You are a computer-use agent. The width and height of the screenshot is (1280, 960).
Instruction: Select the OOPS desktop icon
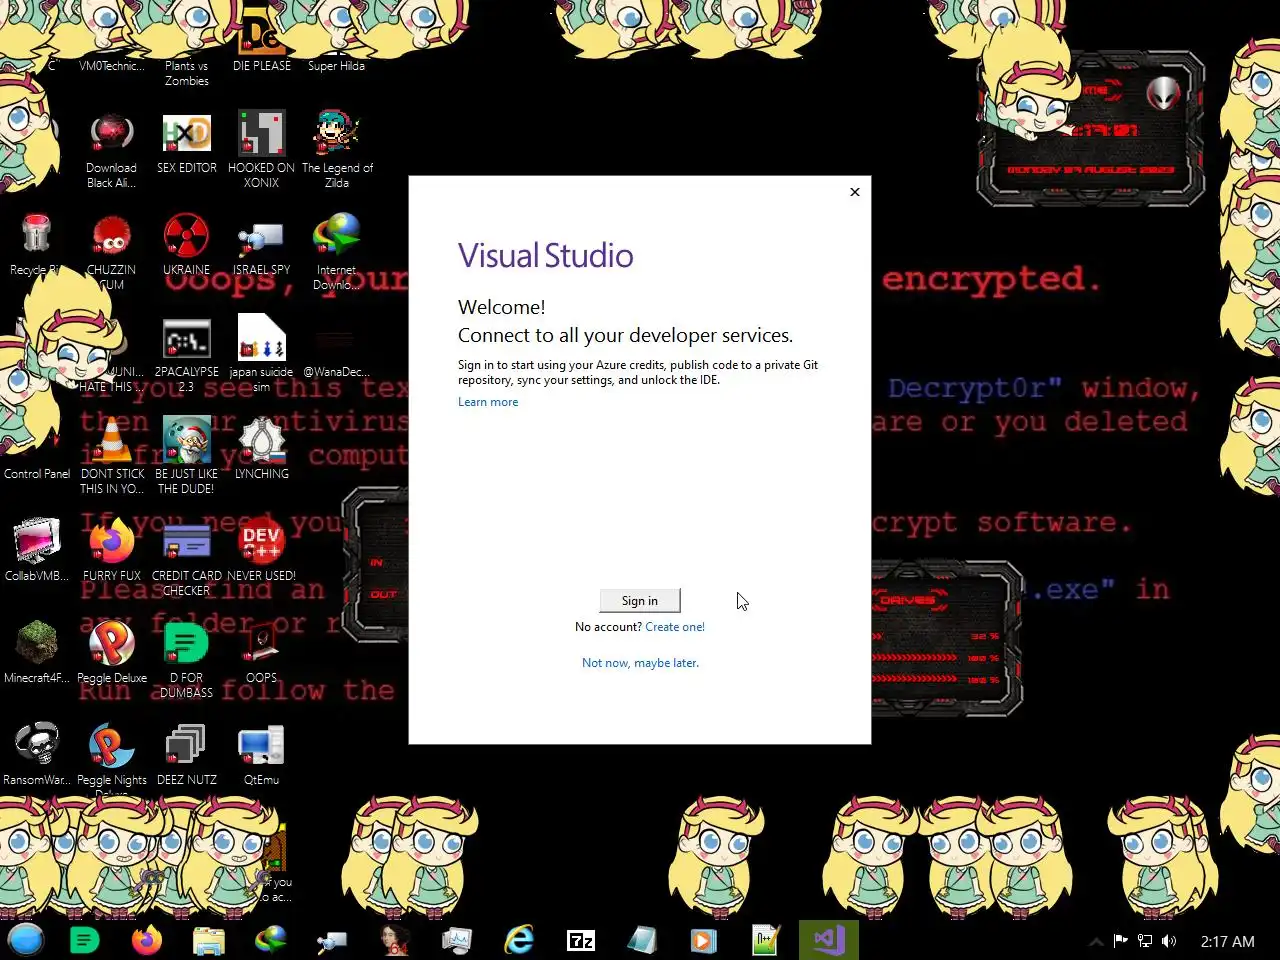(x=262, y=652)
